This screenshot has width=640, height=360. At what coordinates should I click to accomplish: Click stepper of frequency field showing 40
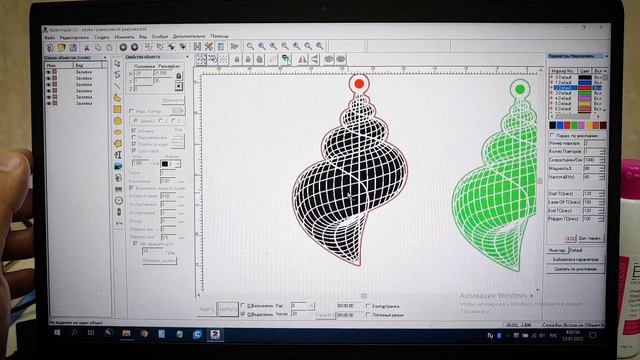point(602,177)
